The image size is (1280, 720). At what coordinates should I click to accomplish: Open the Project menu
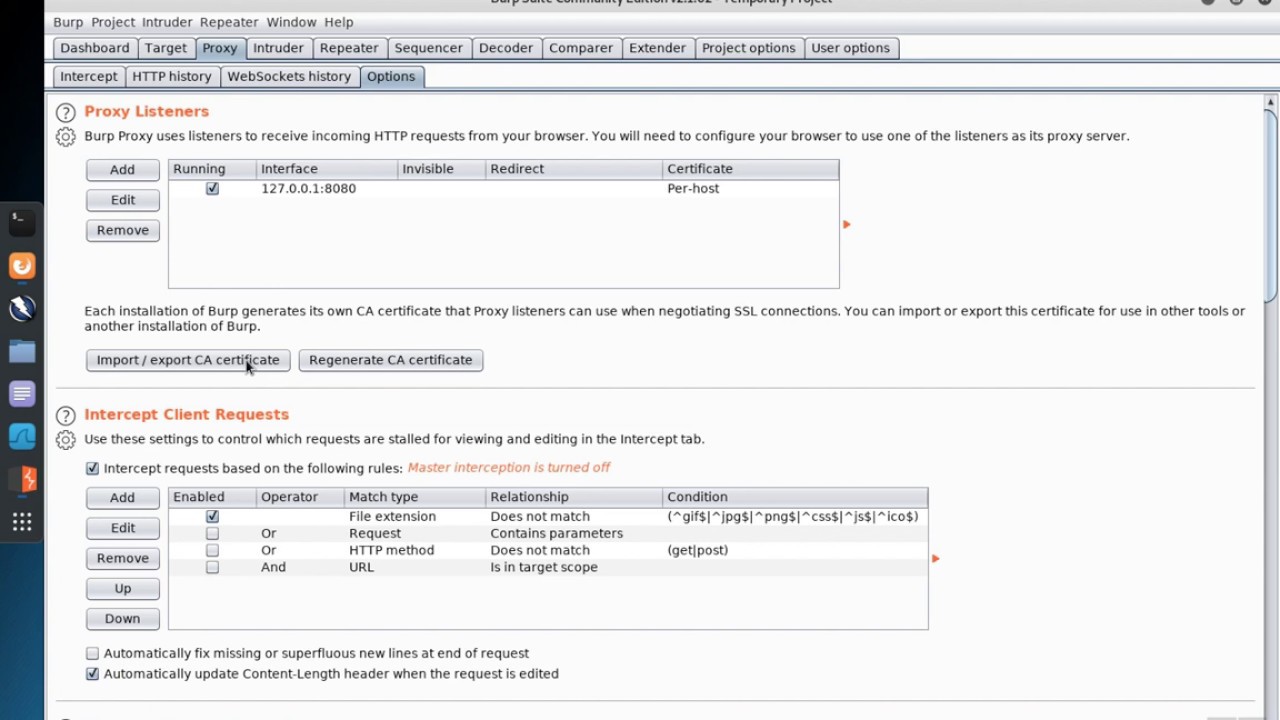tap(112, 22)
